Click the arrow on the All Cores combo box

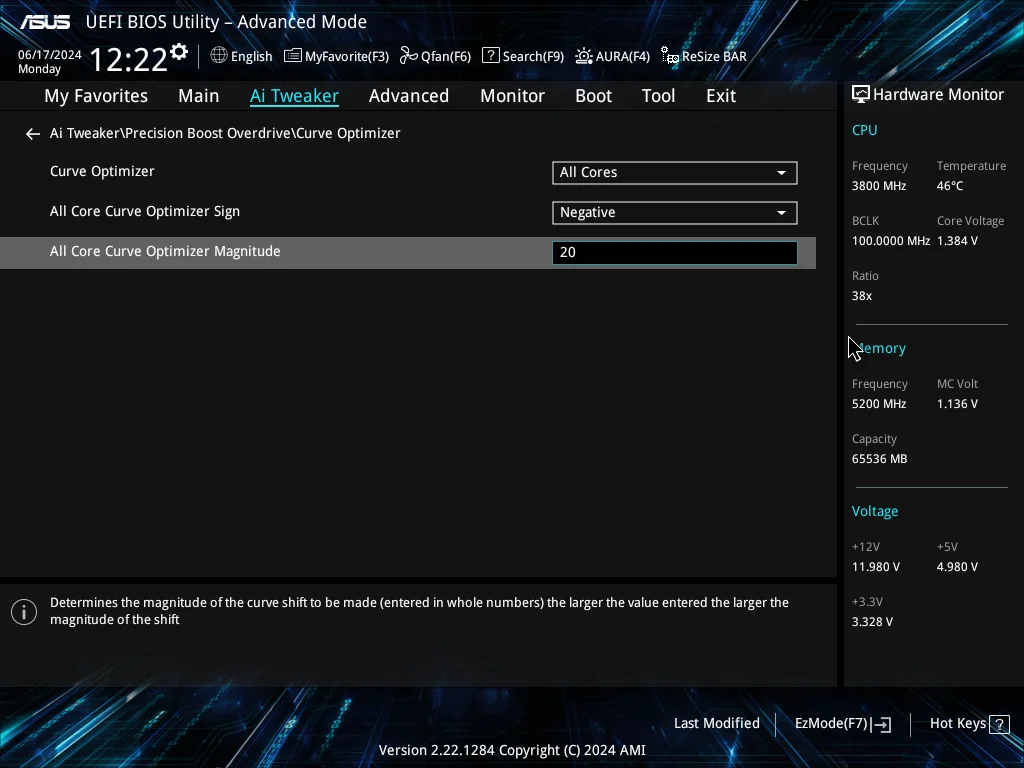click(781, 173)
